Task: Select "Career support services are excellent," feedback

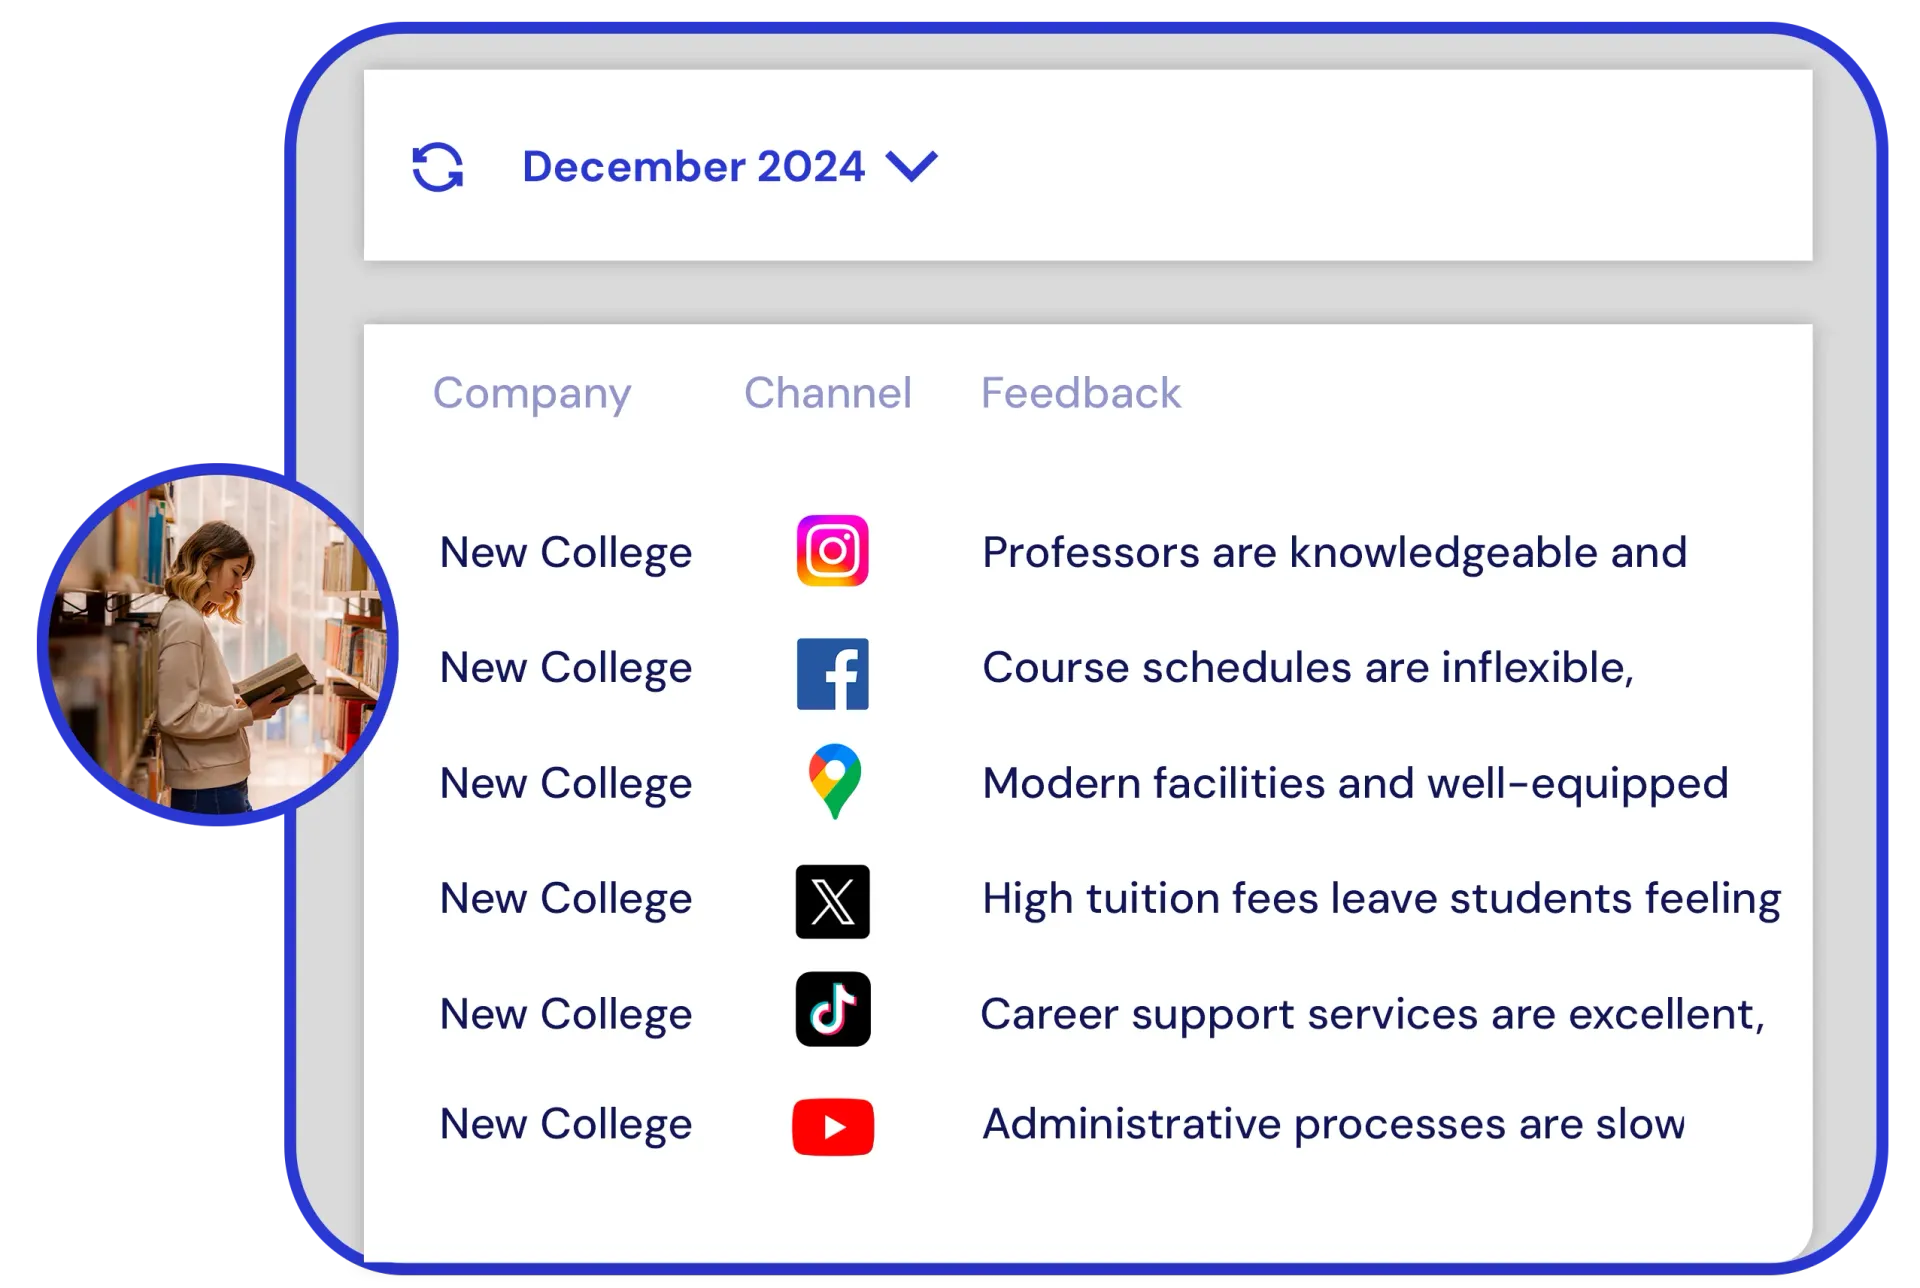Action: coord(1373,1015)
